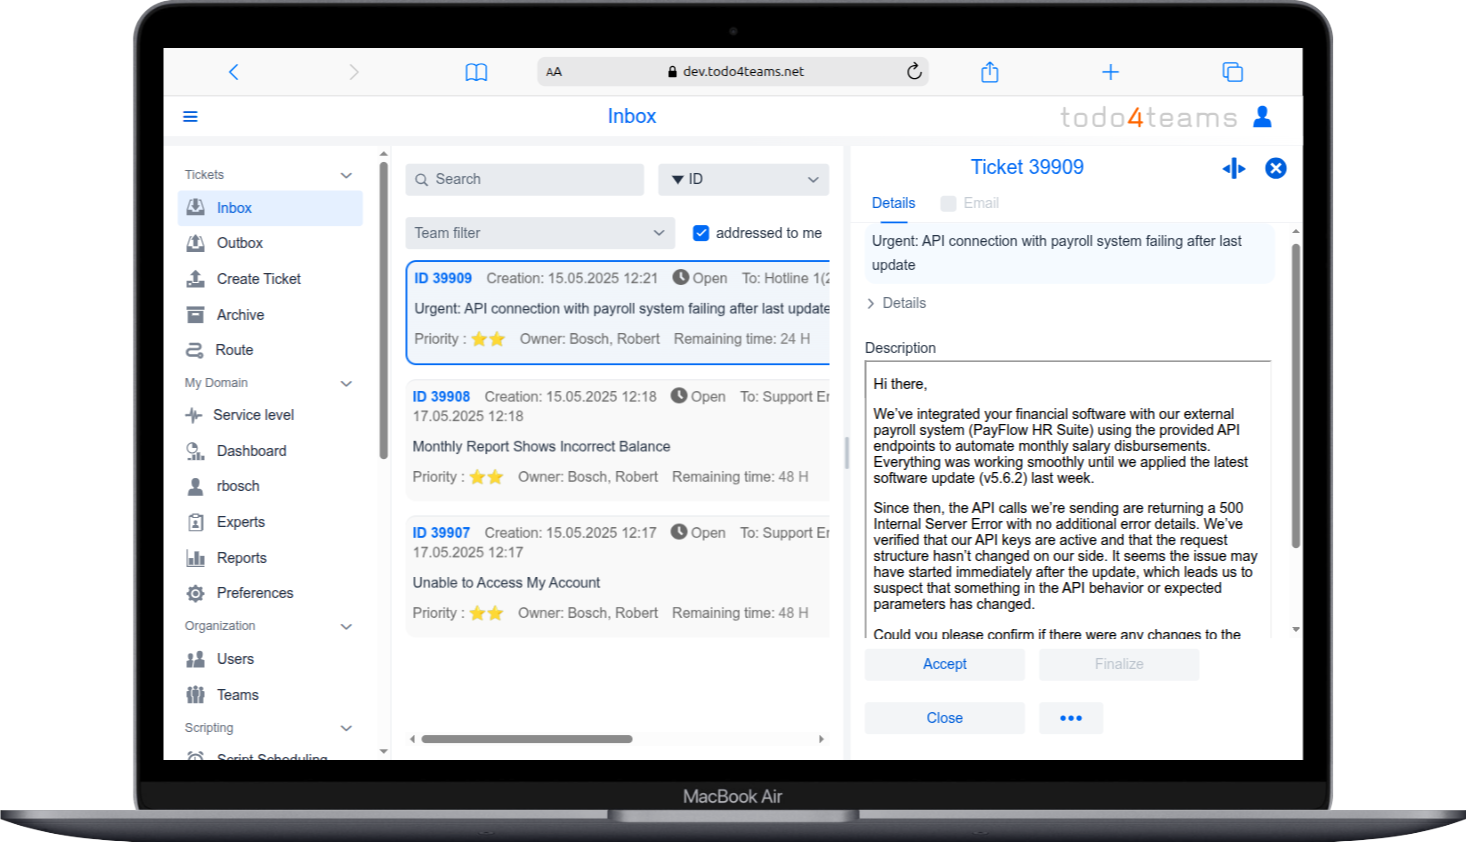The image size is (1466, 842).
Task: Expand the Details disclosure in ticket panel
Action: [x=897, y=303]
